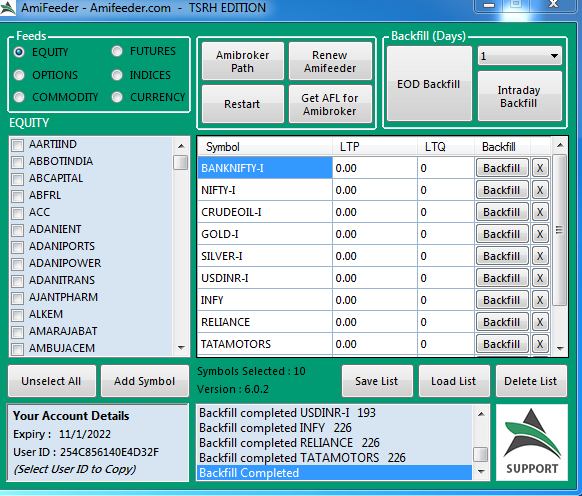Click the AmiFeeder title bar logo

(8, 8)
